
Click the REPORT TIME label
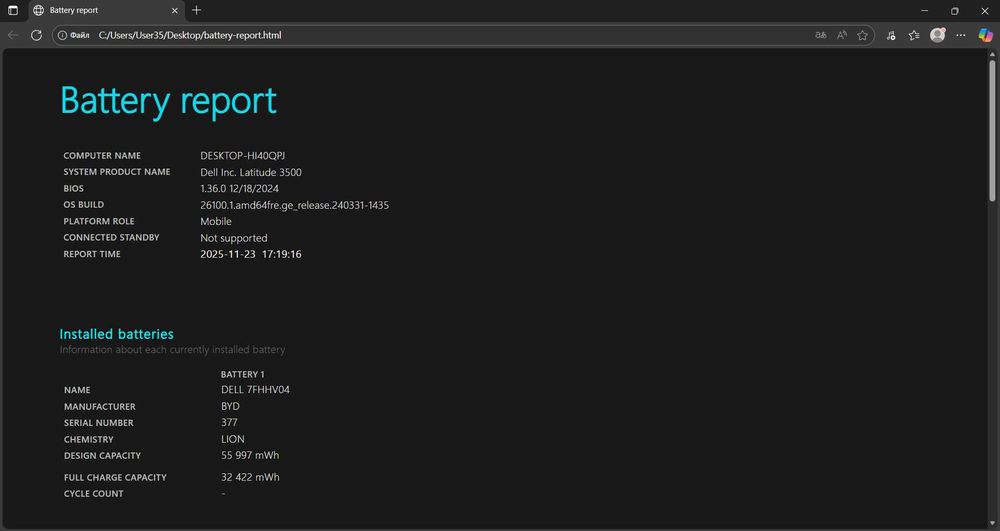pos(92,254)
